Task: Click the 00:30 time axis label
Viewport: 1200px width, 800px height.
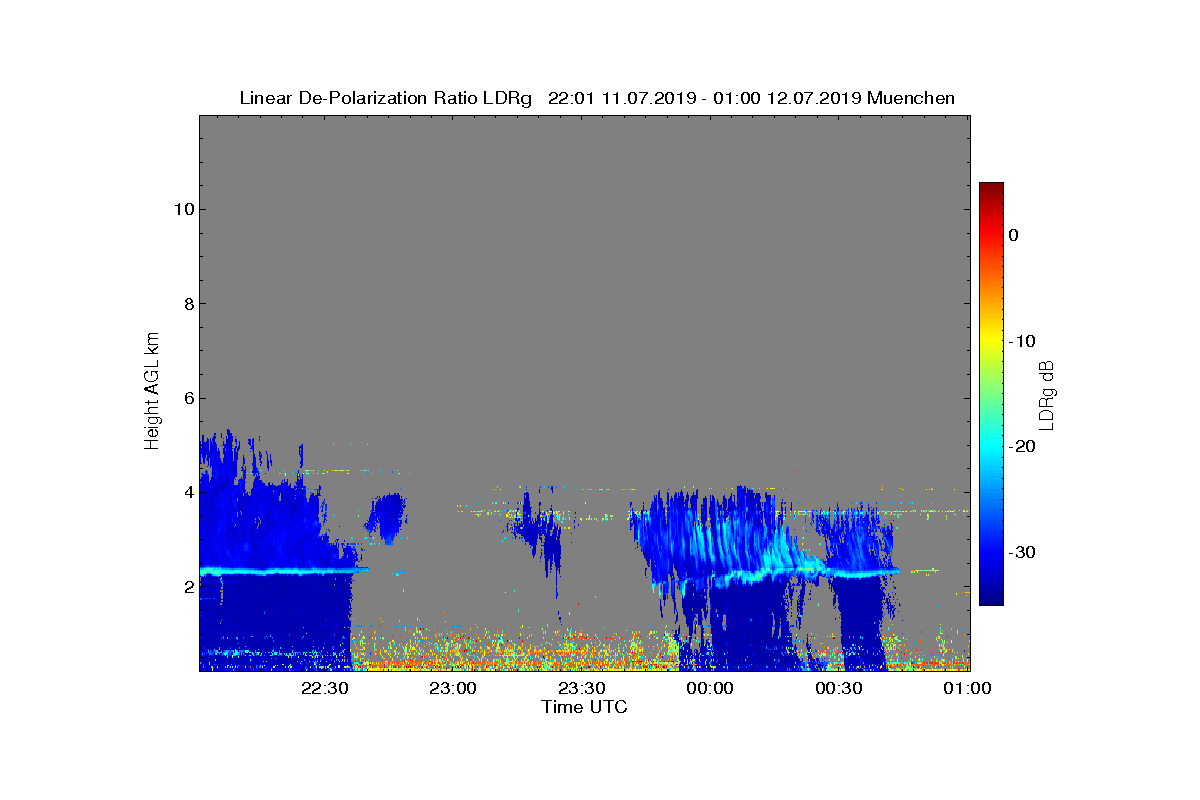Action: click(x=839, y=688)
